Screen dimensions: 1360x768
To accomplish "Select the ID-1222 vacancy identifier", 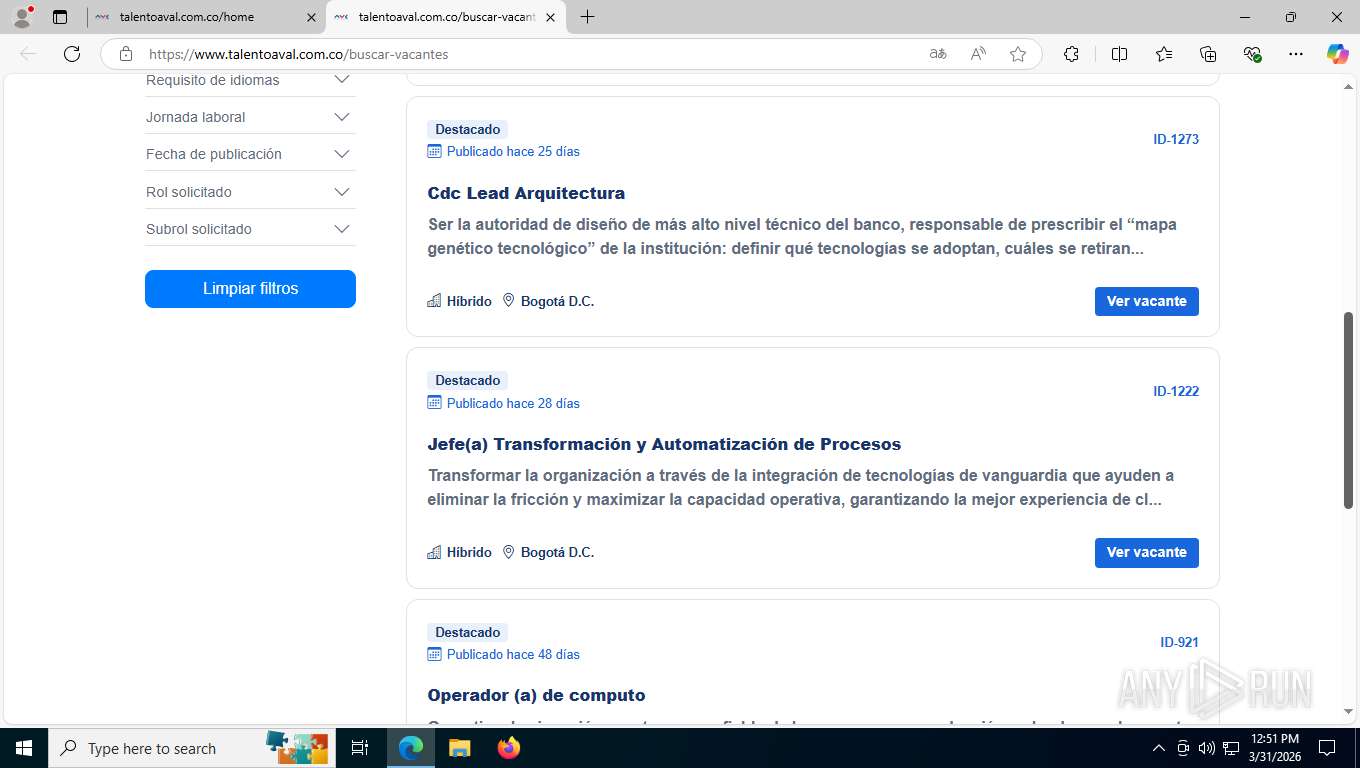I will pos(1176,391).
